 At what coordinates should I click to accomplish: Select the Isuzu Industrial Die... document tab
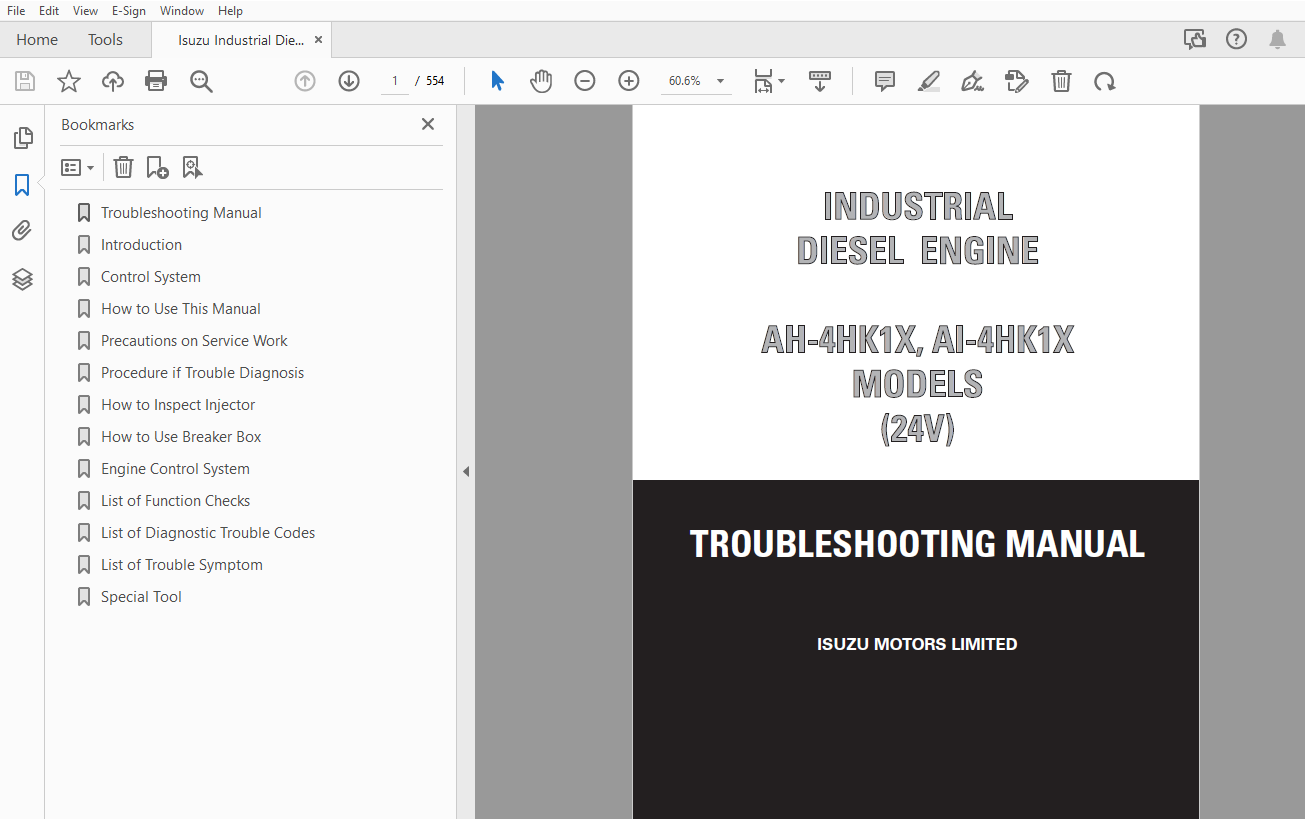coord(241,40)
